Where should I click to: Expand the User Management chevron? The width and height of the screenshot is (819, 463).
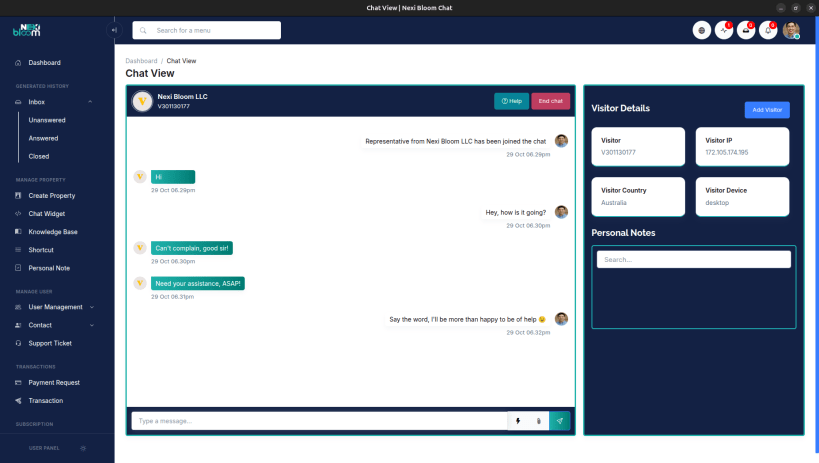tap(92, 307)
